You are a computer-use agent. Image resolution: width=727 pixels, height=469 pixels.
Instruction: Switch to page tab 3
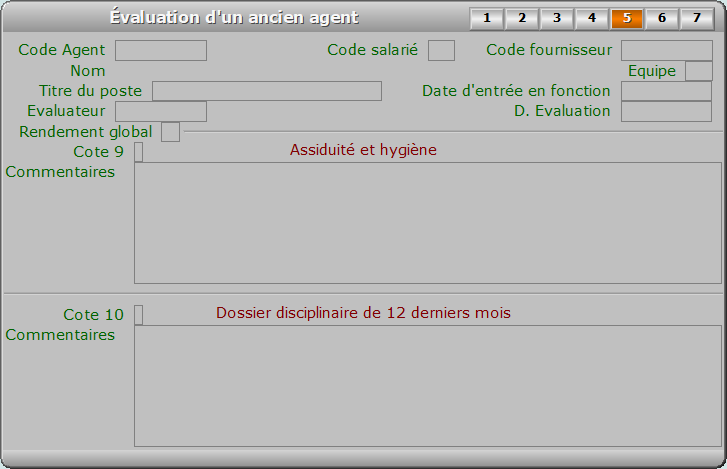557,18
